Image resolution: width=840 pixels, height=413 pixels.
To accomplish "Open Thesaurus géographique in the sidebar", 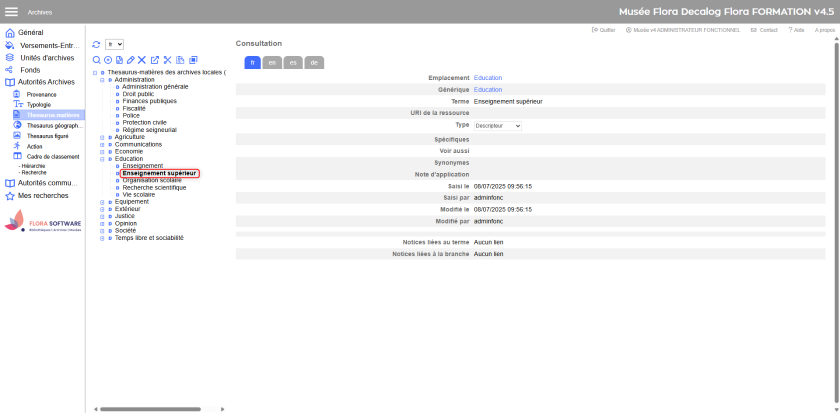I will click(x=53, y=125).
